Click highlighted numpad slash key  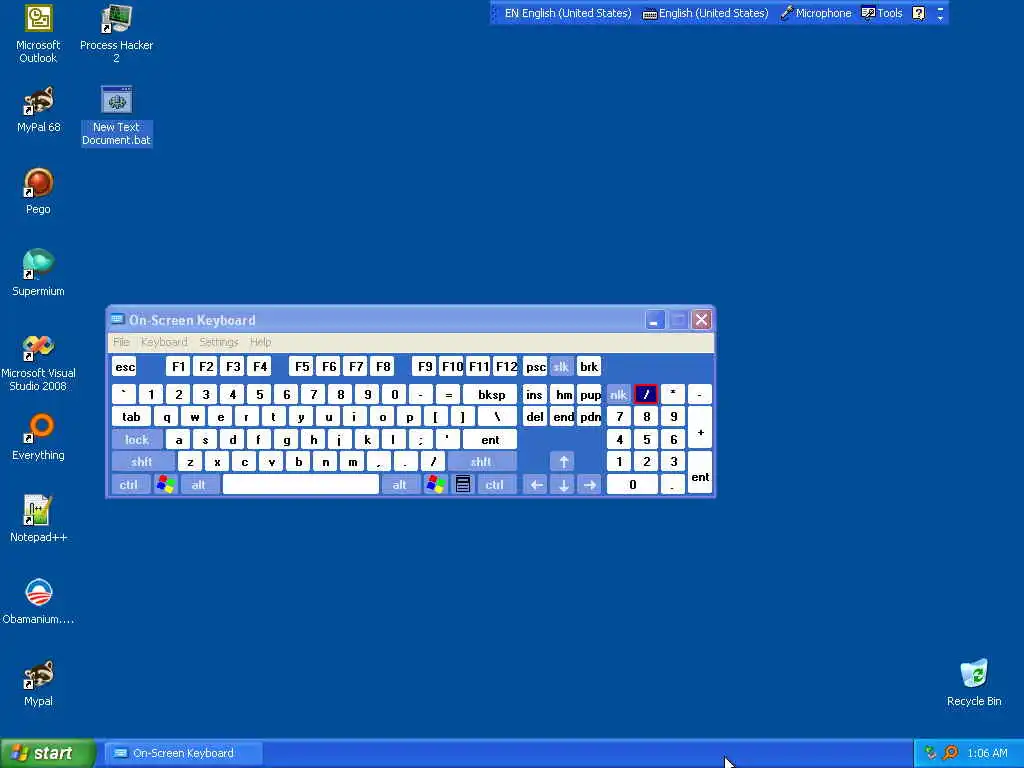(646, 394)
